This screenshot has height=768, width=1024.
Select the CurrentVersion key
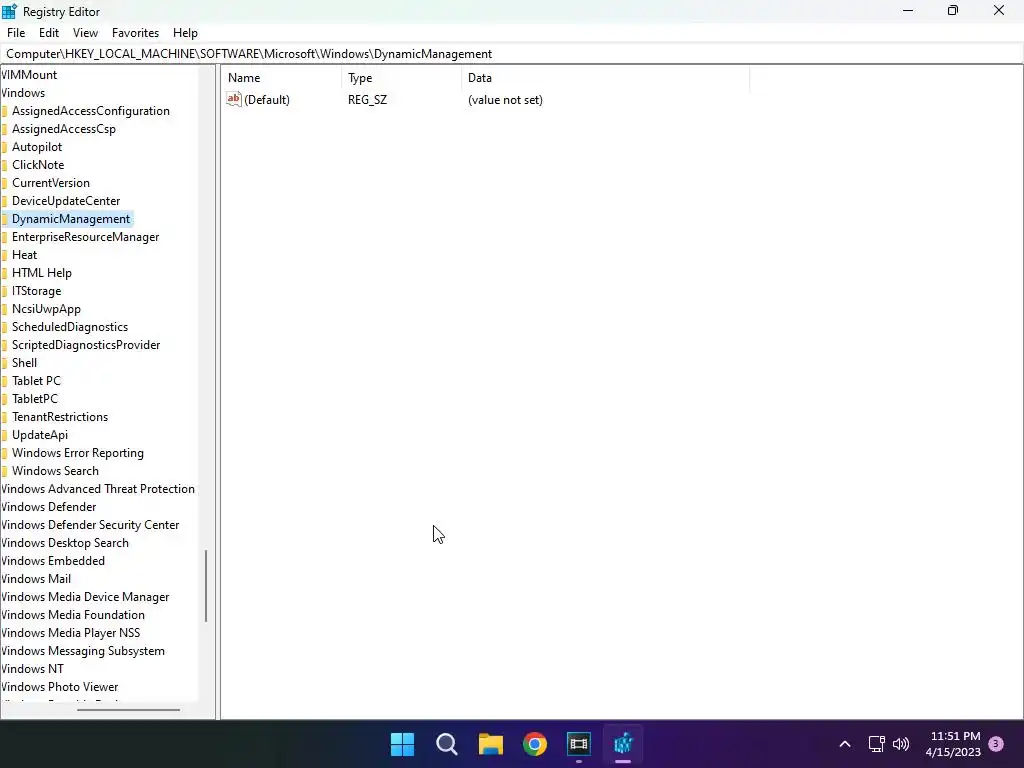50,183
